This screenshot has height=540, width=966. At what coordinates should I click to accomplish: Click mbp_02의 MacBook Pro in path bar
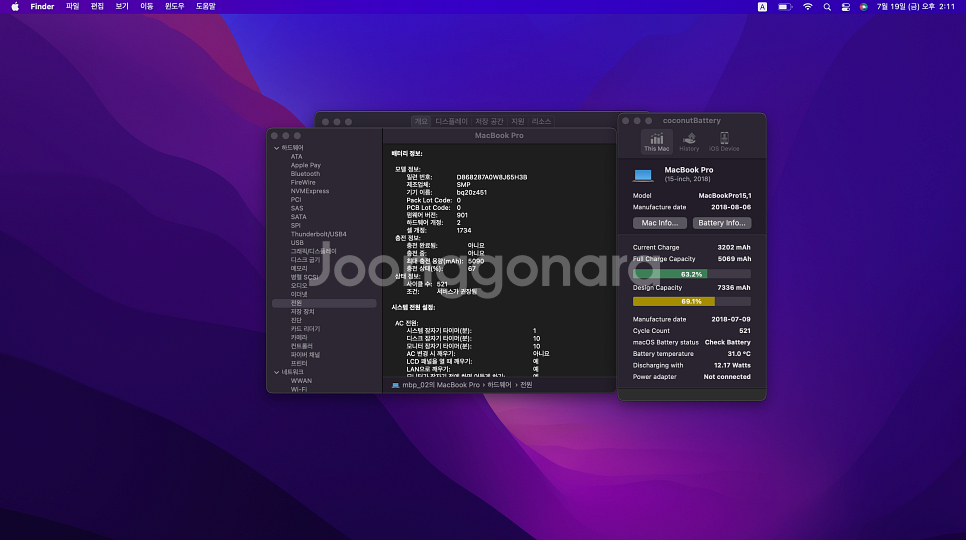[440, 385]
